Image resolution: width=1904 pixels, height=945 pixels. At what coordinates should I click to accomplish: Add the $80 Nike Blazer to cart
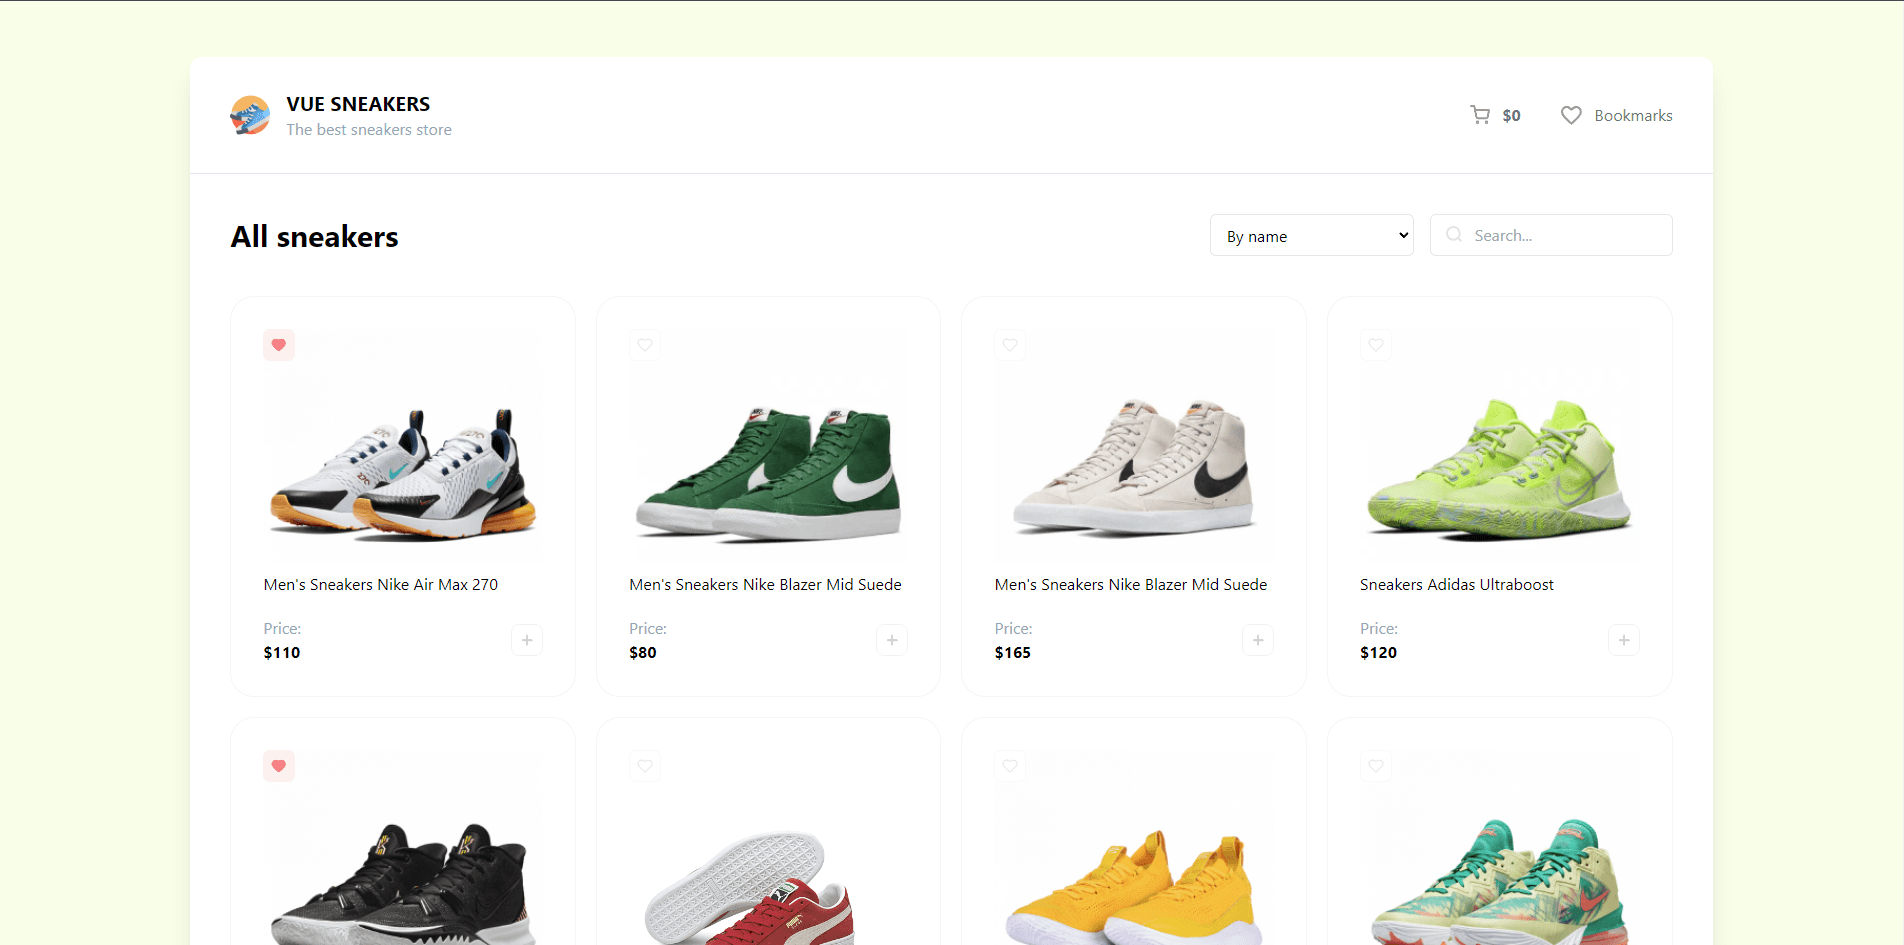coord(892,640)
